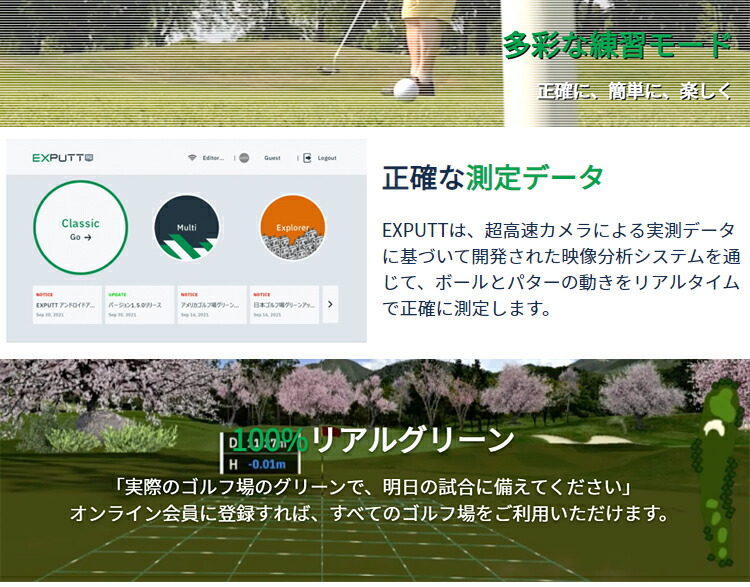This screenshot has height=587, width=750.
Task: Click the arrow next to Go
Action: pyautogui.click(x=87, y=237)
